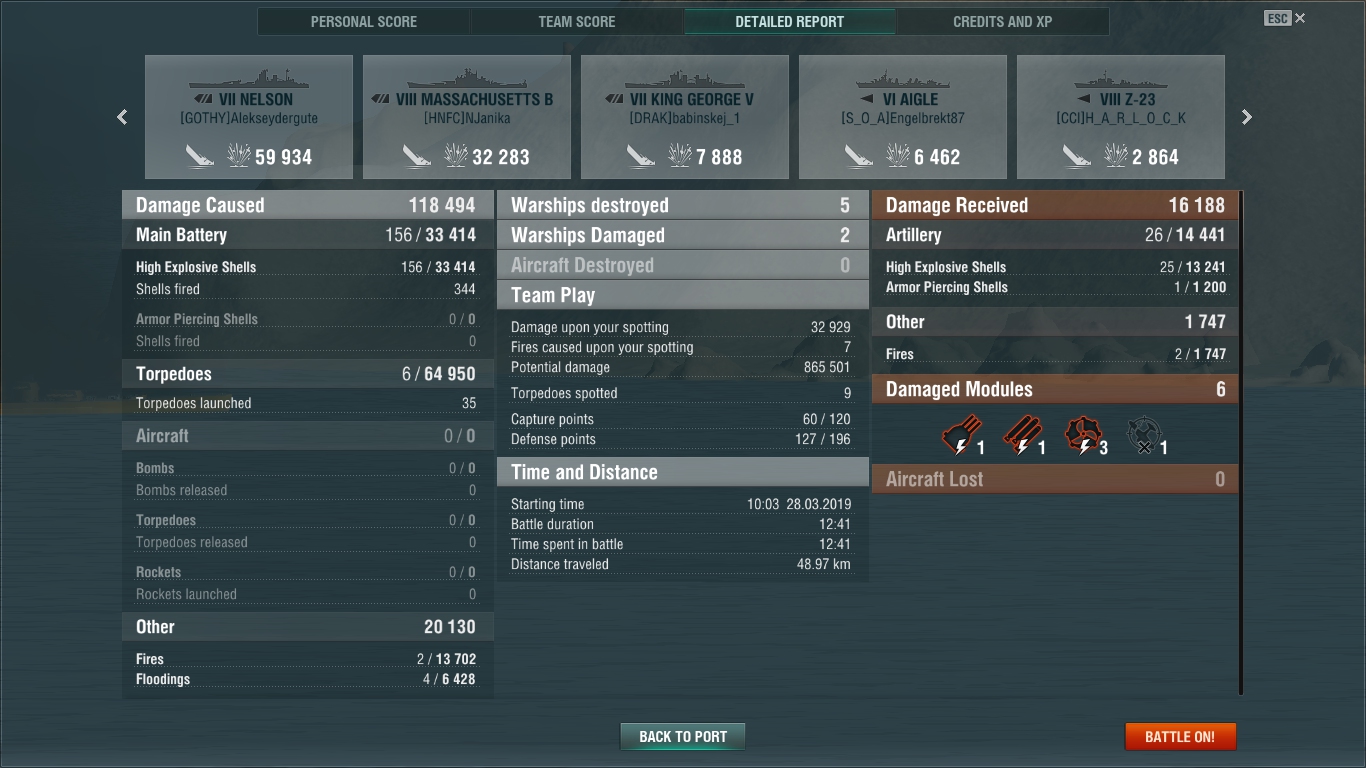This screenshot has width=1366, height=768.
Task: Click the Damage Received panel scrollbar
Action: [x=1241, y=442]
